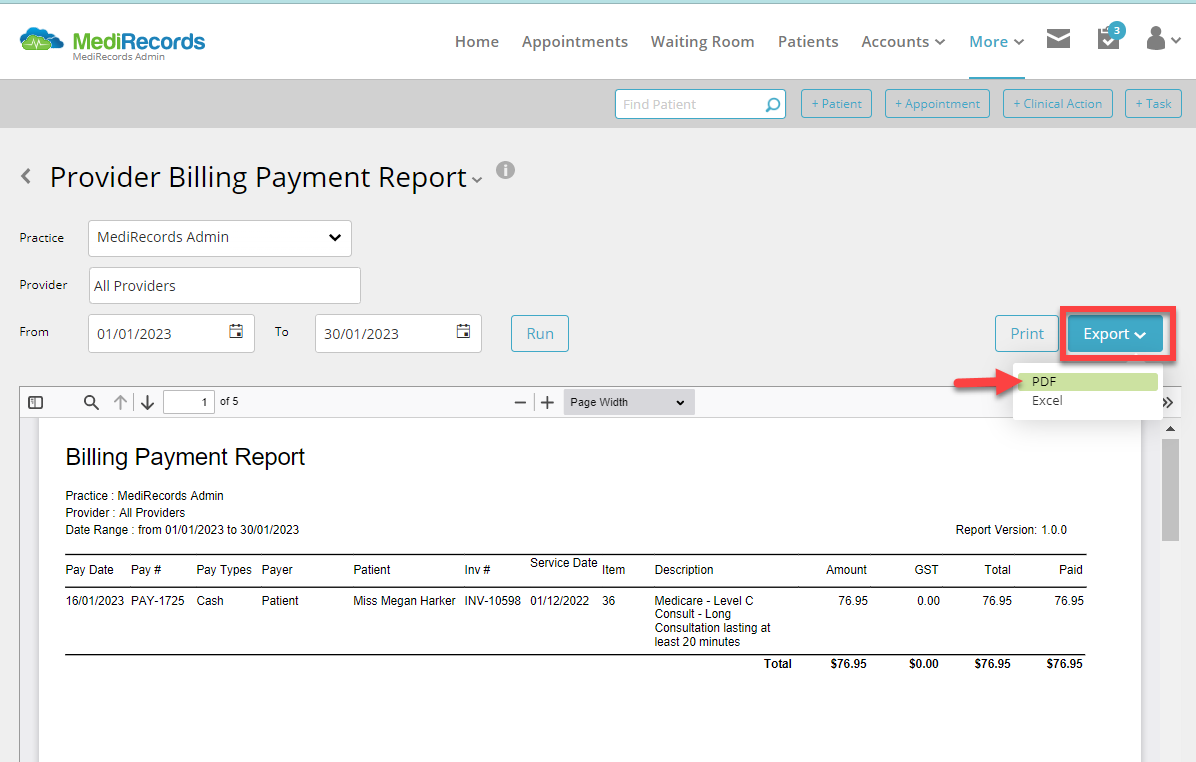
Task: Choose PDF from the Export menu
Action: click(1088, 381)
